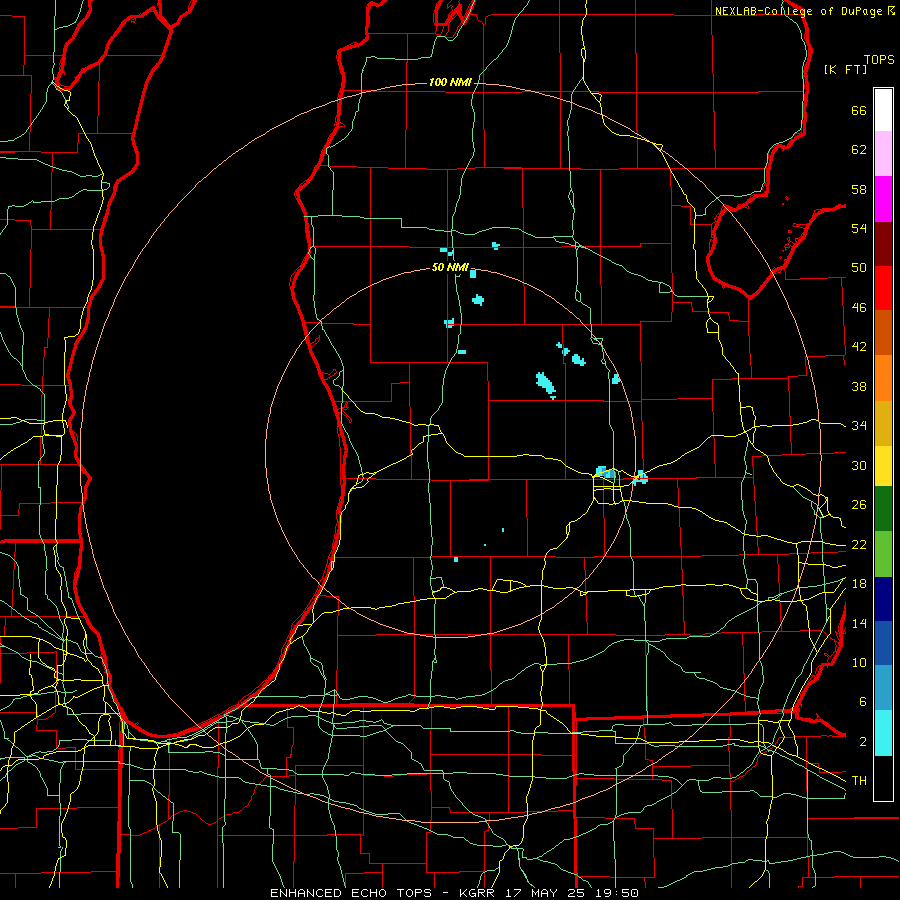The height and width of the screenshot is (900, 900).
Task: Click the legend value 18
Action: pos(859,584)
